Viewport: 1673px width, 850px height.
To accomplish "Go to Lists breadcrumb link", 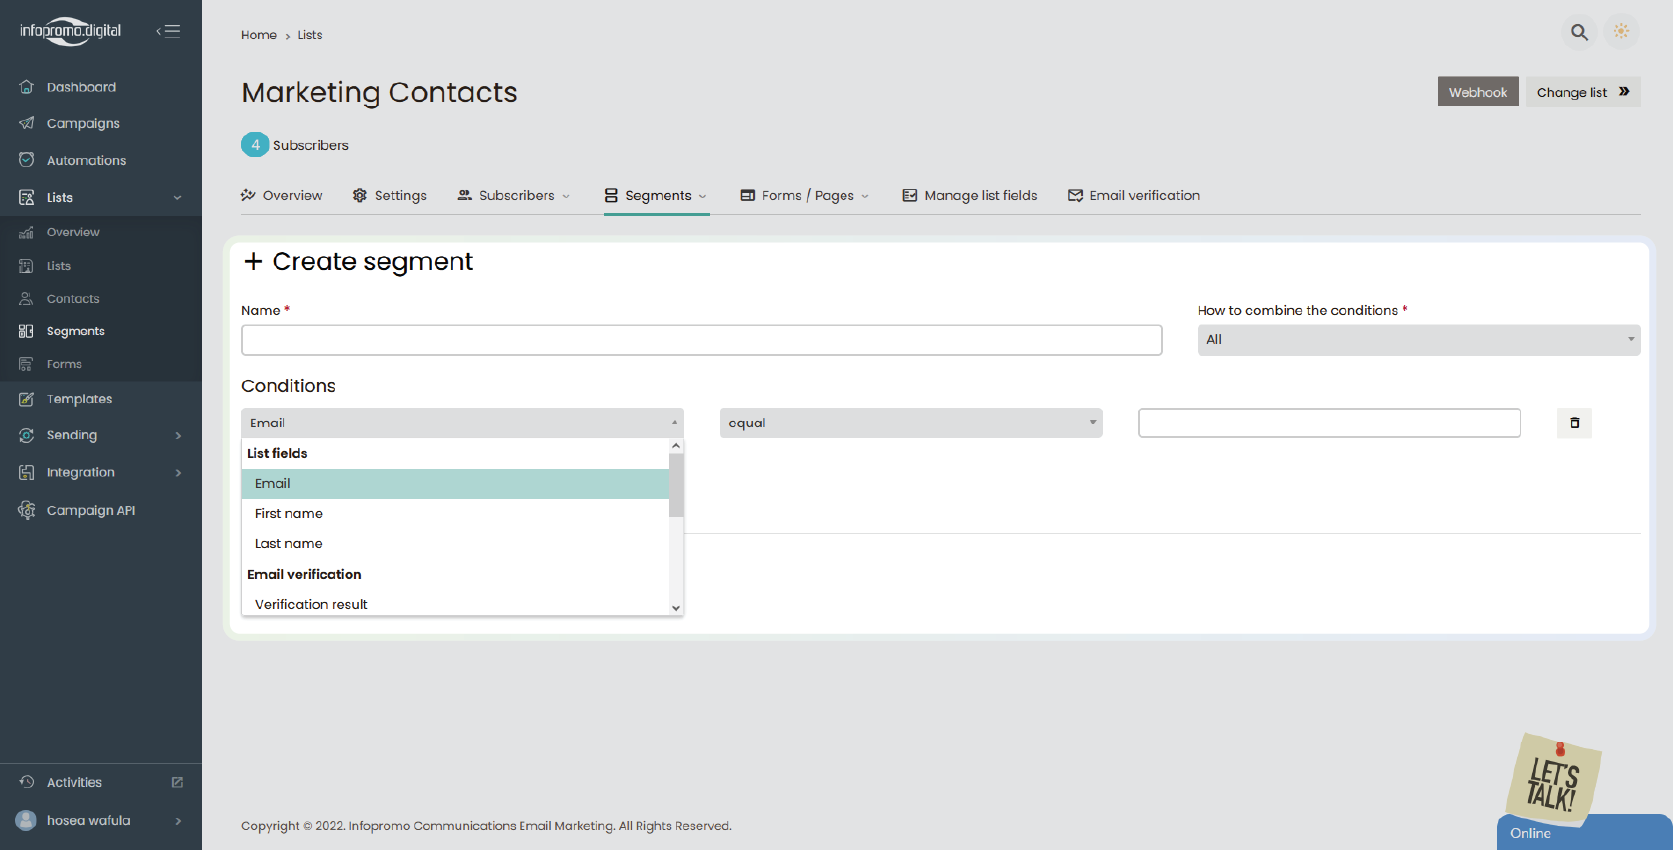I will [310, 35].
